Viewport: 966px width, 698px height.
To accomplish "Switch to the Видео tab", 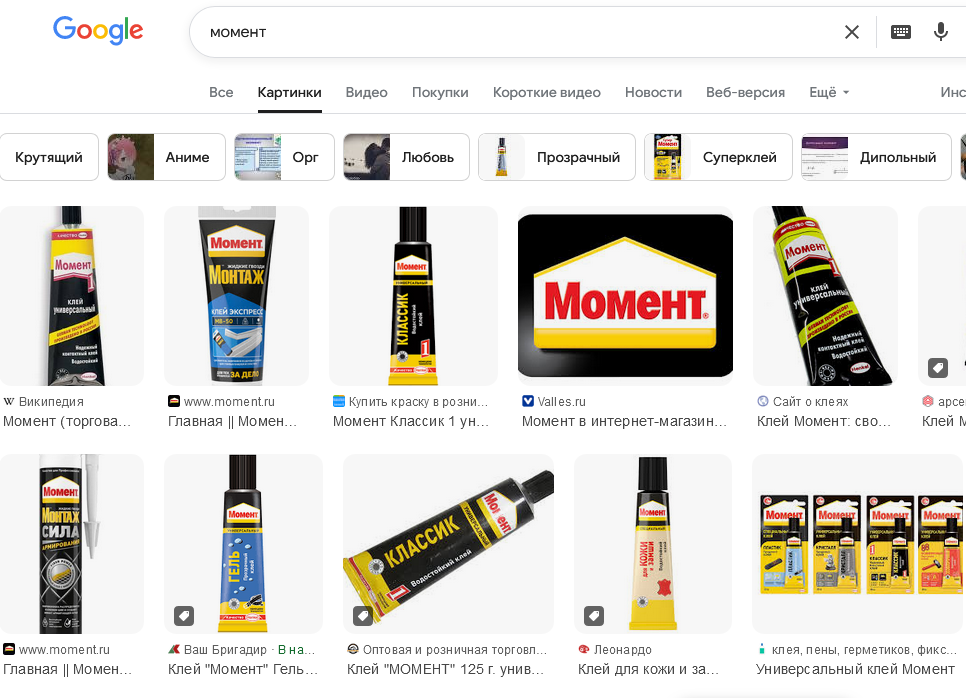I will (366, 92).
